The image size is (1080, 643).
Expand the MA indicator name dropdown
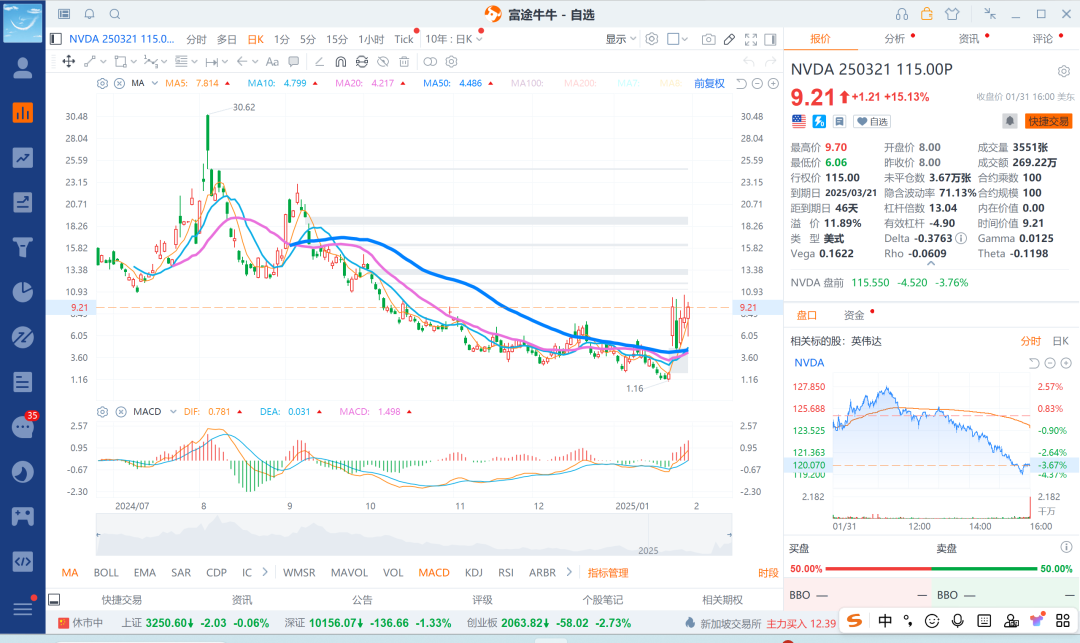tap(154, 83)
